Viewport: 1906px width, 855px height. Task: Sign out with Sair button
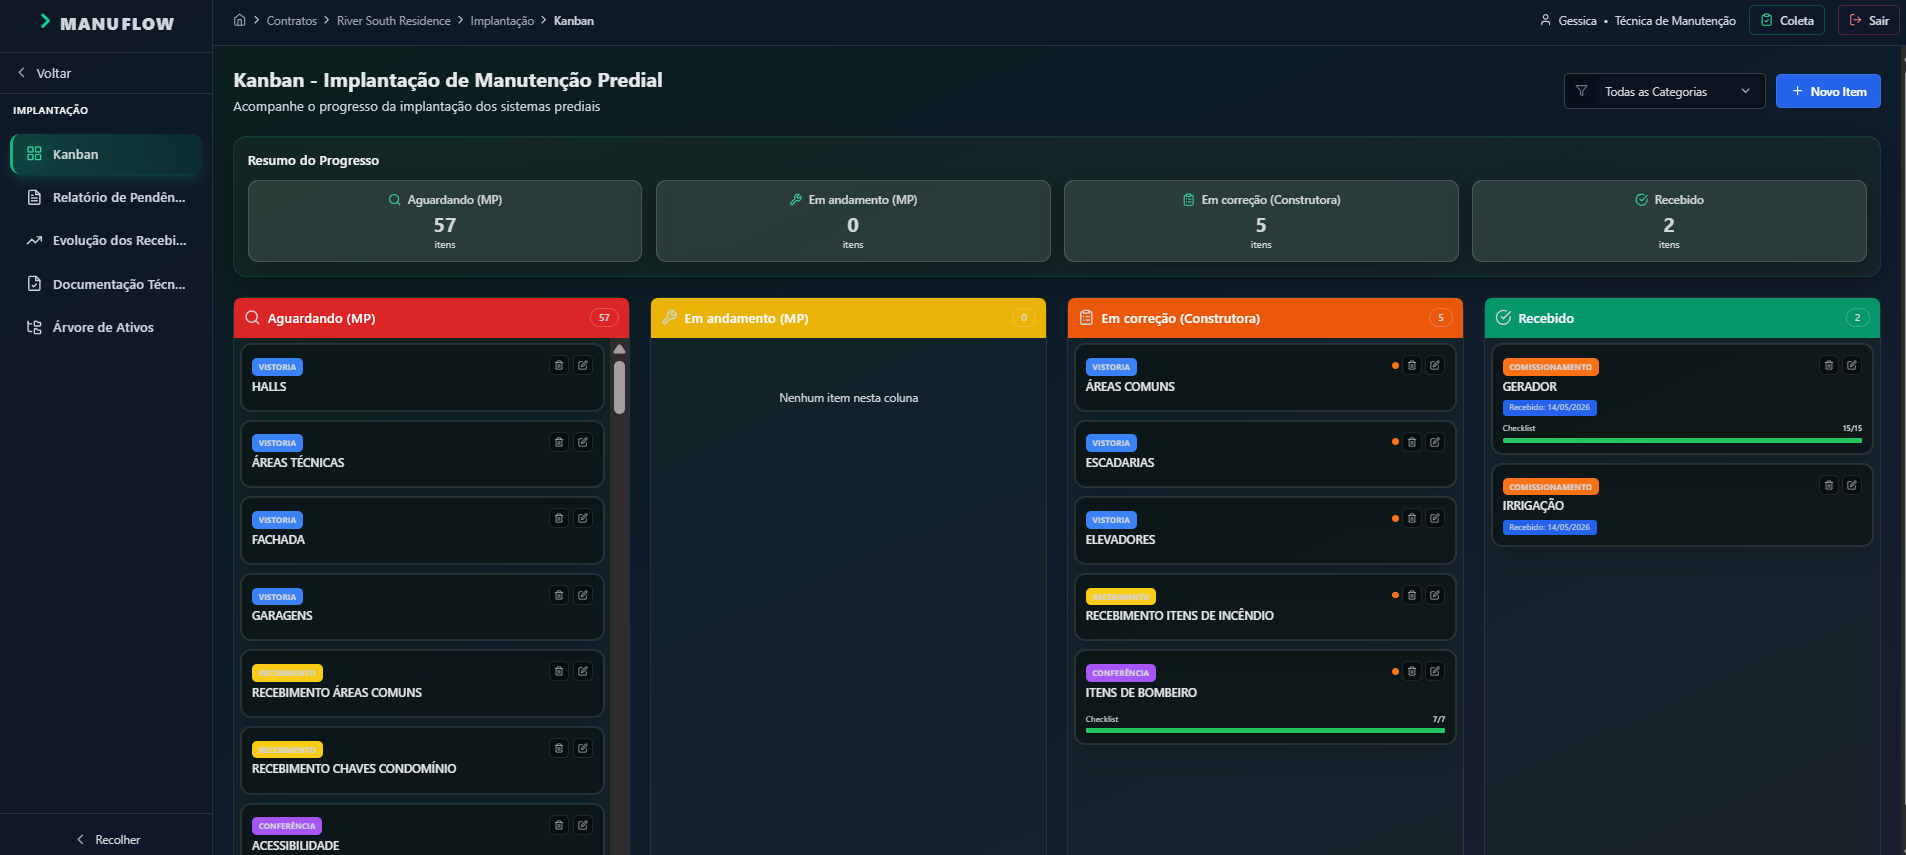pyautogui.click(x=1868, y=20)
